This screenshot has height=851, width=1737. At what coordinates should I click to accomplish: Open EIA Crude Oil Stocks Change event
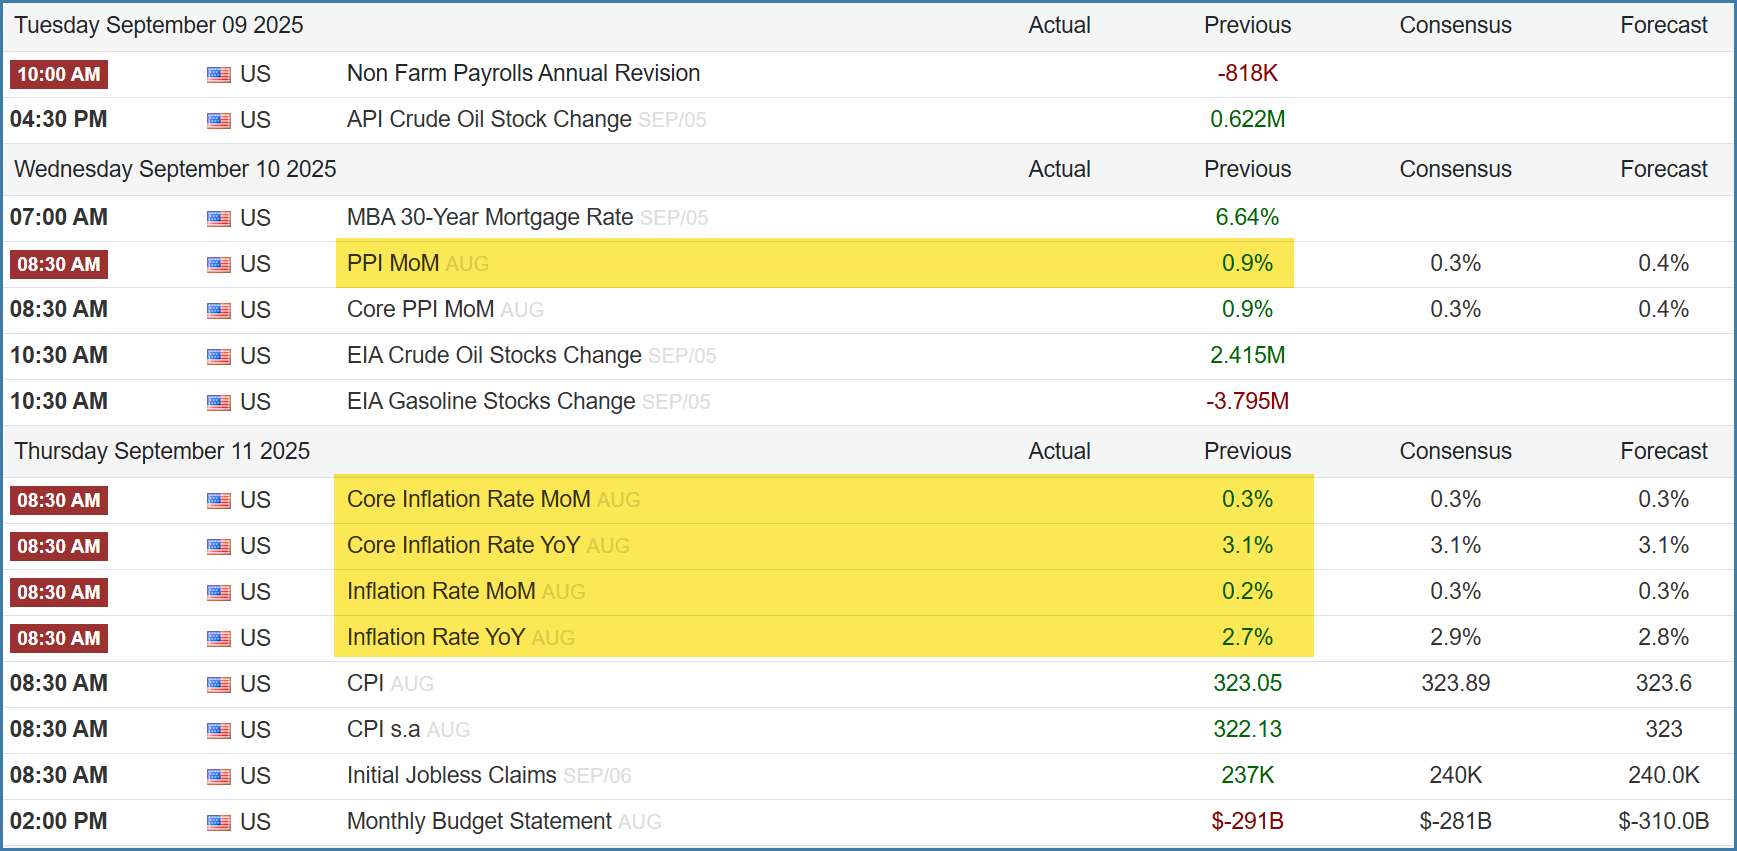[494, 355]
